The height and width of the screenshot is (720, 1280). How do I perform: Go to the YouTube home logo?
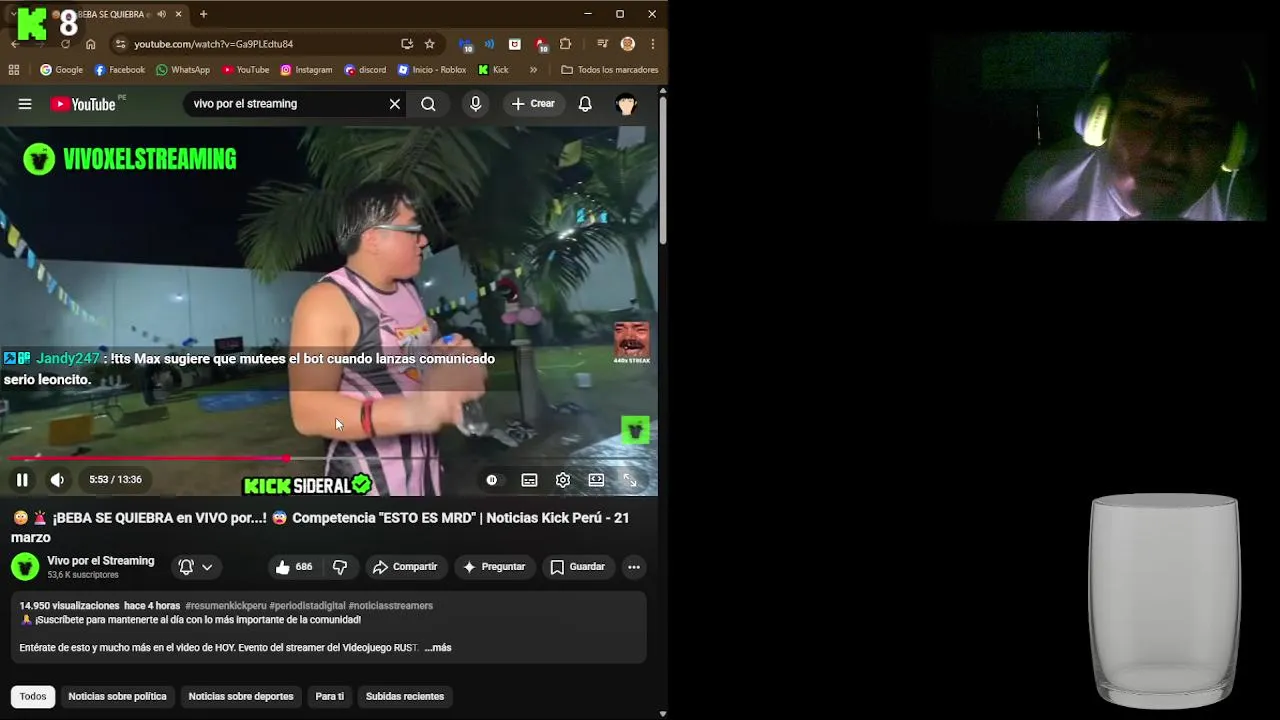pos(83,104)
